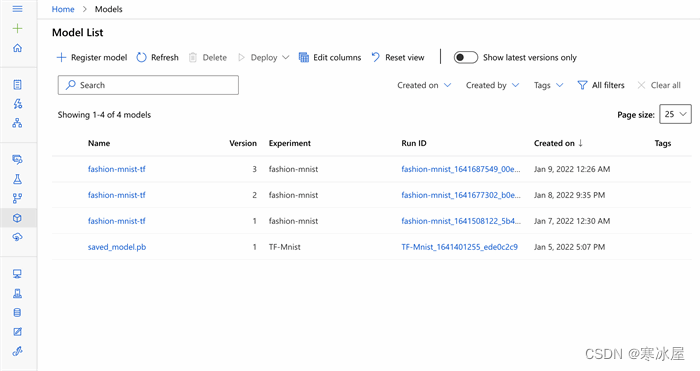The height and width of the screenshot is (371, 700).
Task: Select the Models cube icon in sidebar
Action: tap(17, 218)
